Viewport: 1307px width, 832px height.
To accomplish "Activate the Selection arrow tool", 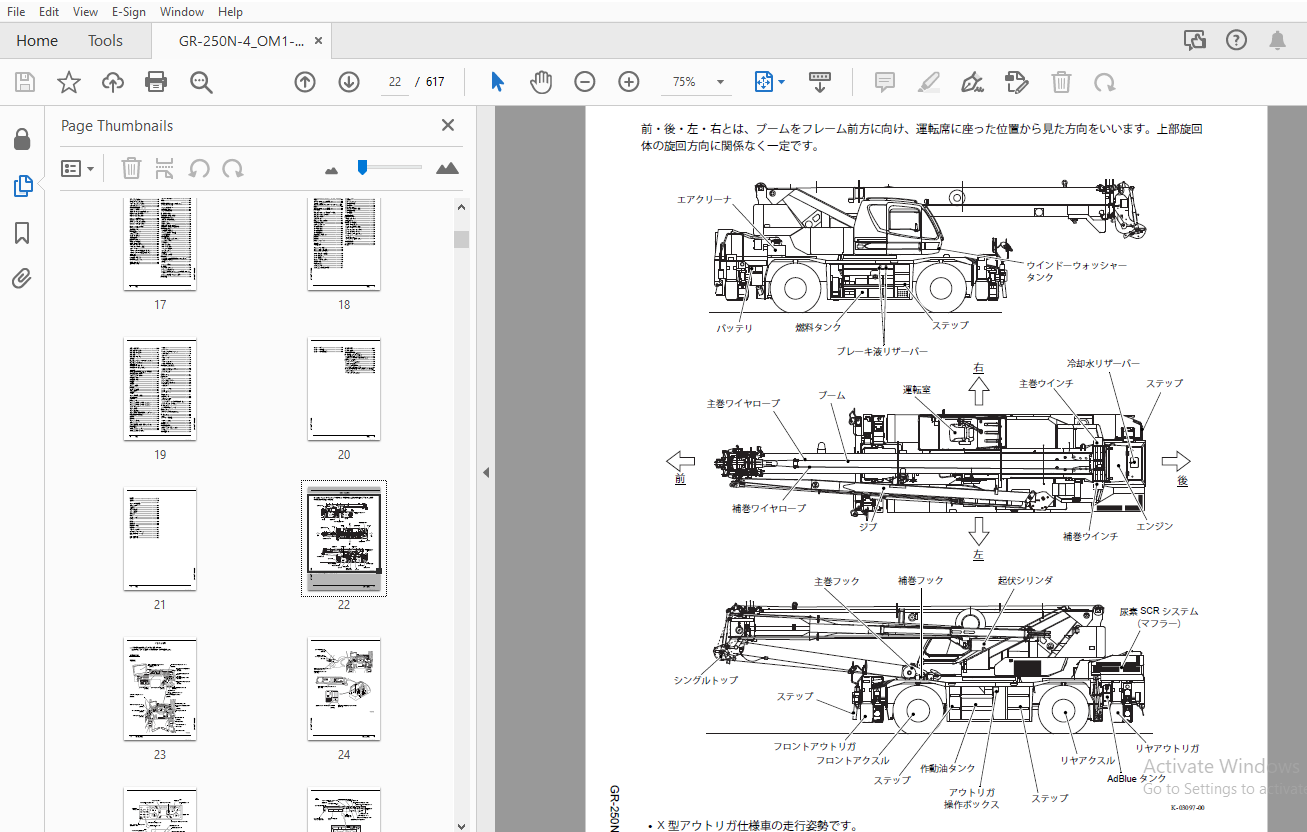I will click(497, 82).
